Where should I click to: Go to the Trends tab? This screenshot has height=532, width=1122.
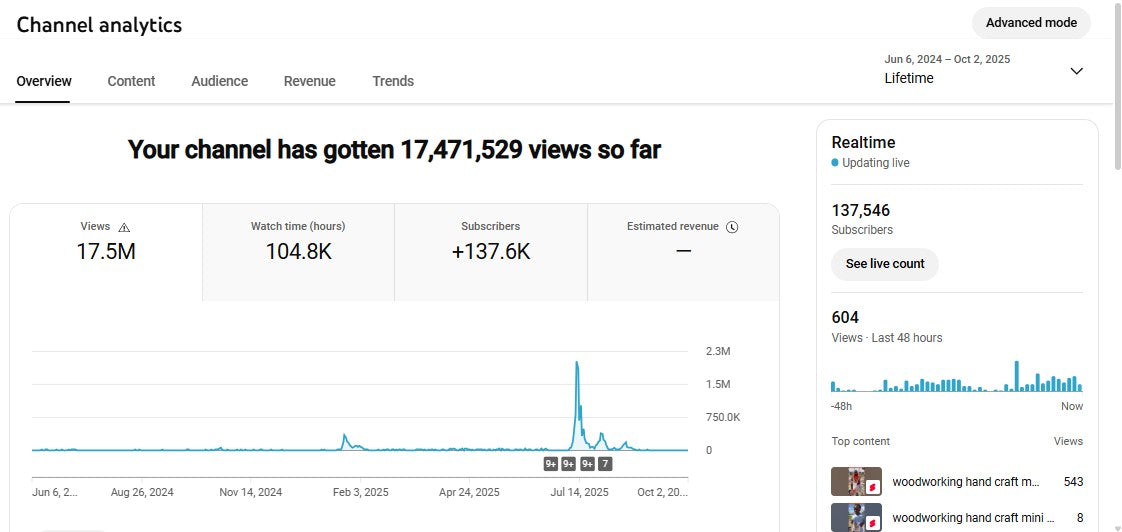coord(392,81)
